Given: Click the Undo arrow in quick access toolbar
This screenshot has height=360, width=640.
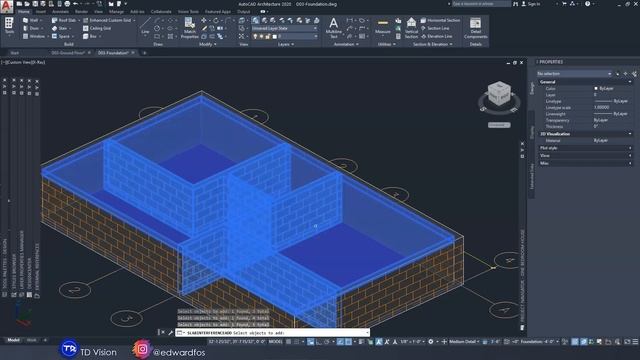Looking at the screenshot, I should coord(75,4).
